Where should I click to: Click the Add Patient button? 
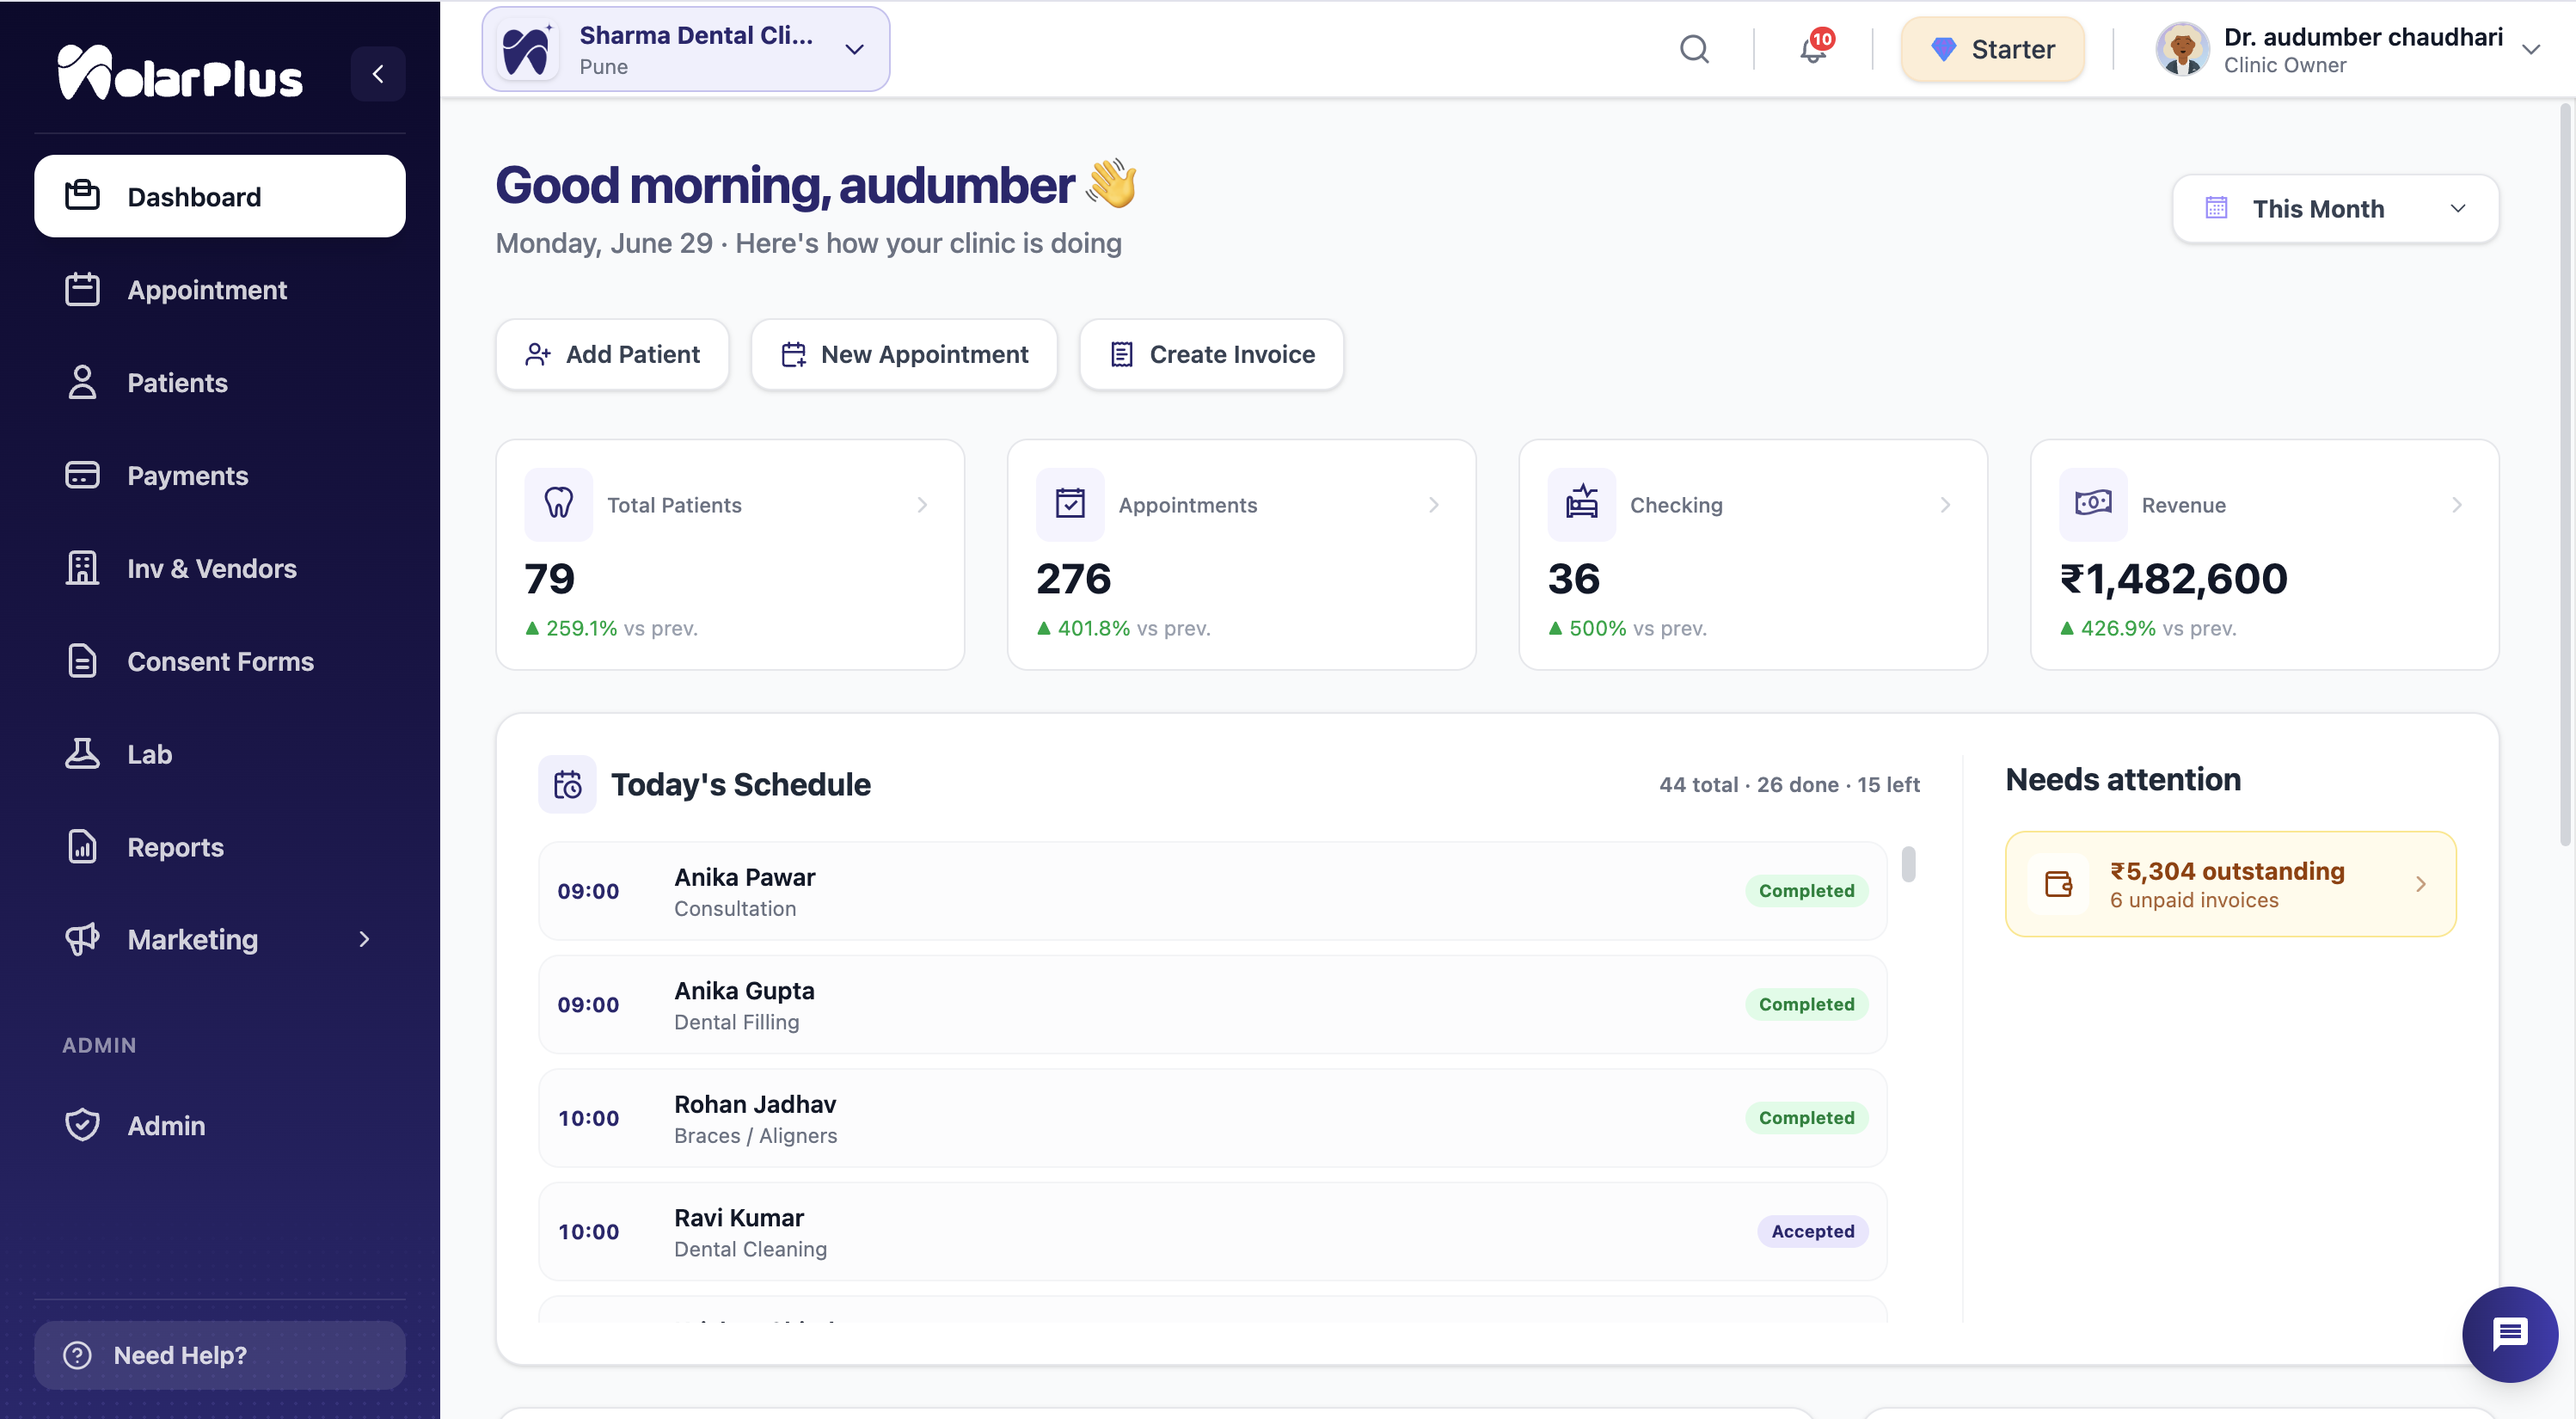tap(612, 354)
